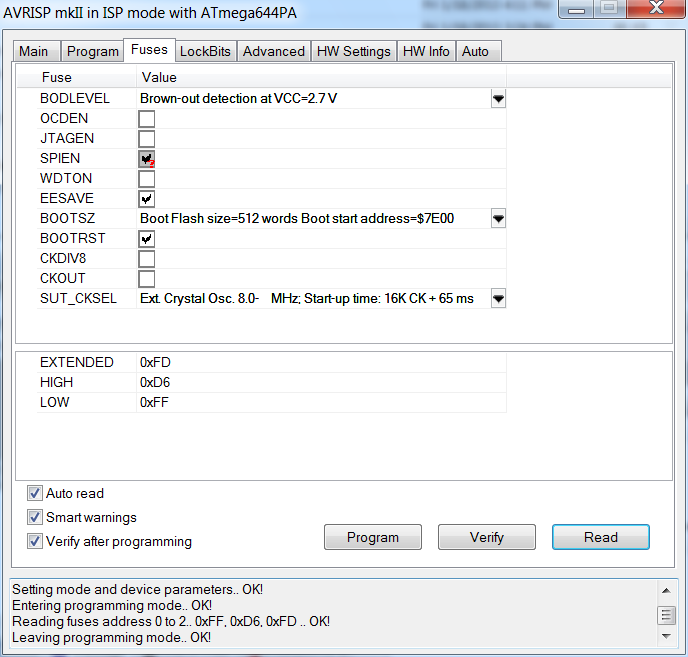Screen dimensions: 688x657
Task: Enable the CKOUT fuse checkbox
Action: (146, 279)
